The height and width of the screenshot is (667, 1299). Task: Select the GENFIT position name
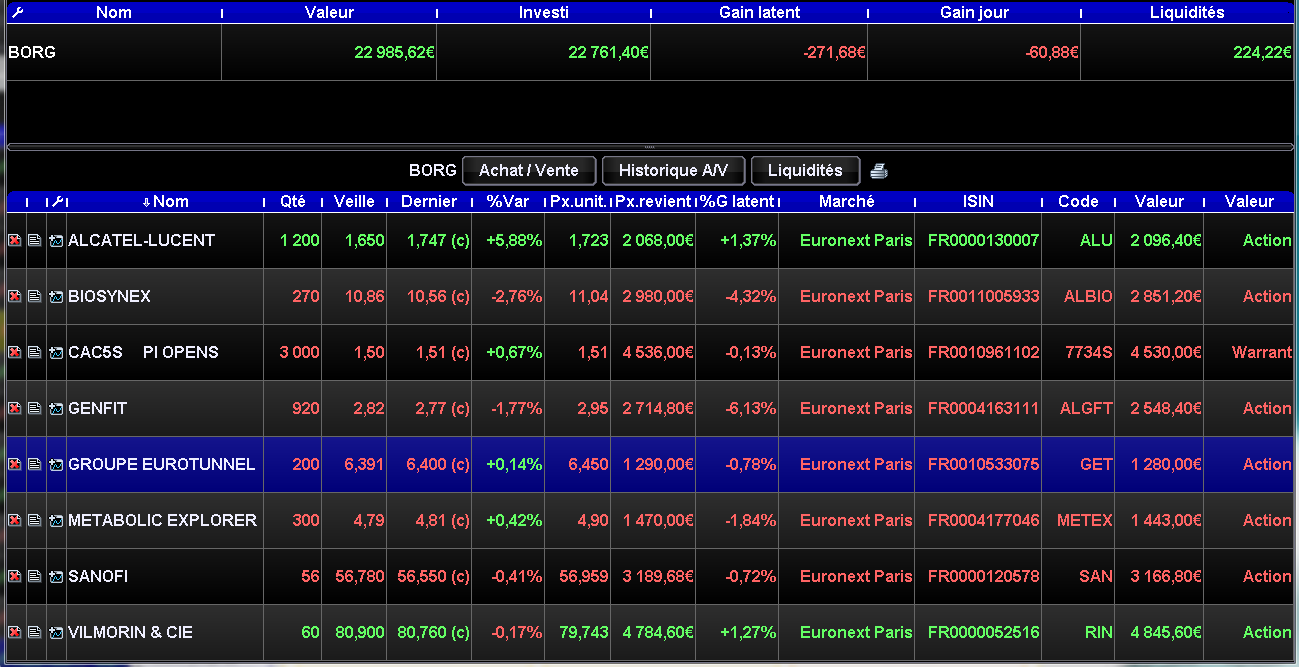[97, 409]
